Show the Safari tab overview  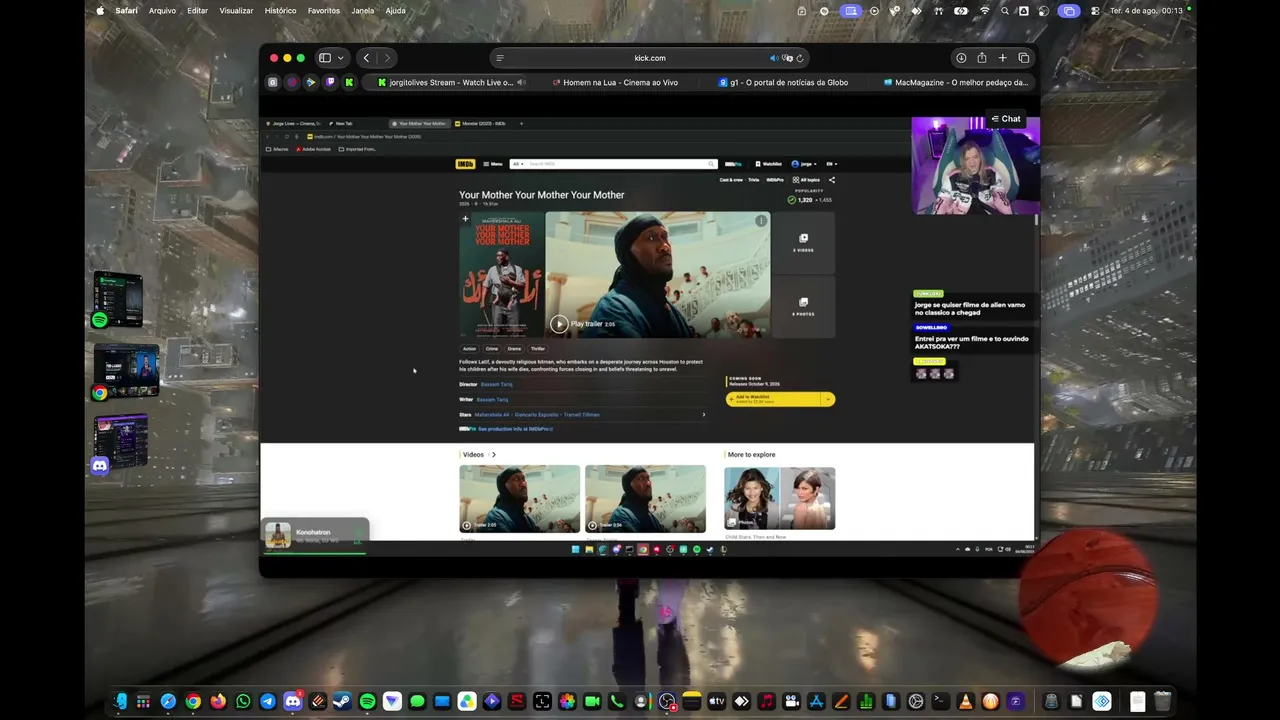point(1024,58)
